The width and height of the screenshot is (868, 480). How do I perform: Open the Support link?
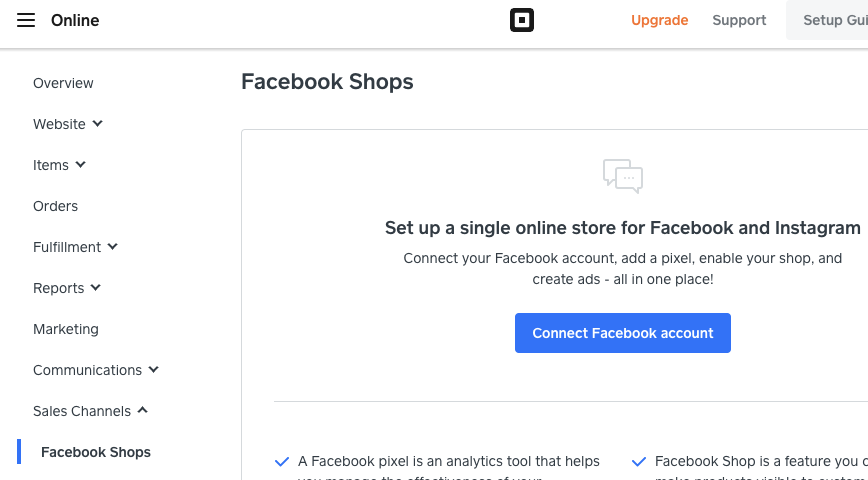(x=739, y=20)
